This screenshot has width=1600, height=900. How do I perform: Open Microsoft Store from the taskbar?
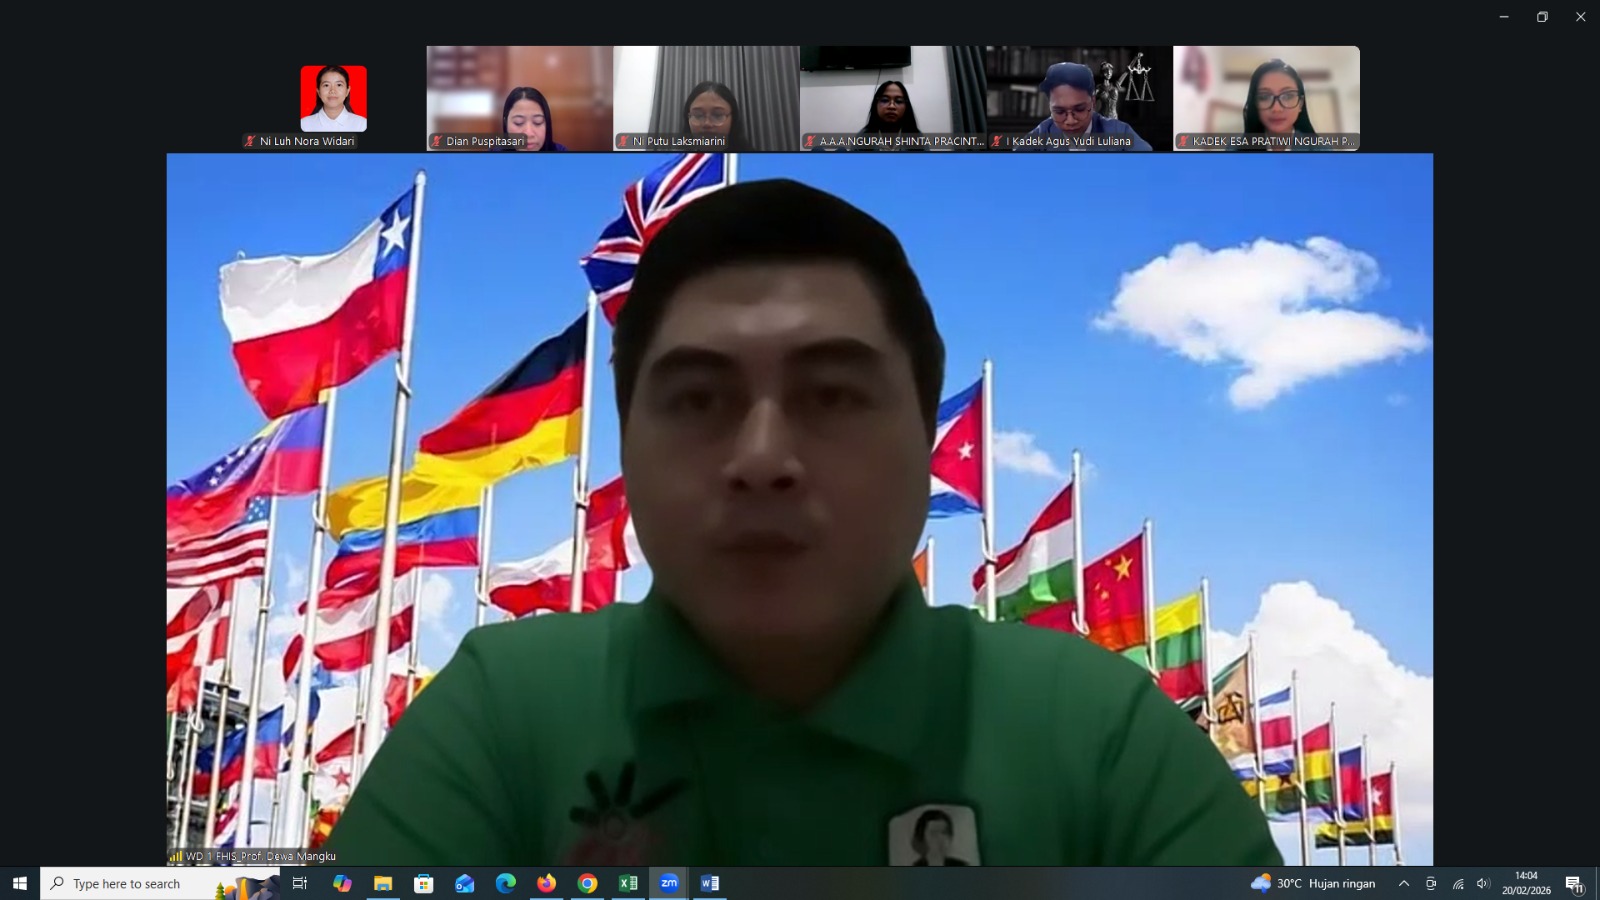tap(424, 883)
